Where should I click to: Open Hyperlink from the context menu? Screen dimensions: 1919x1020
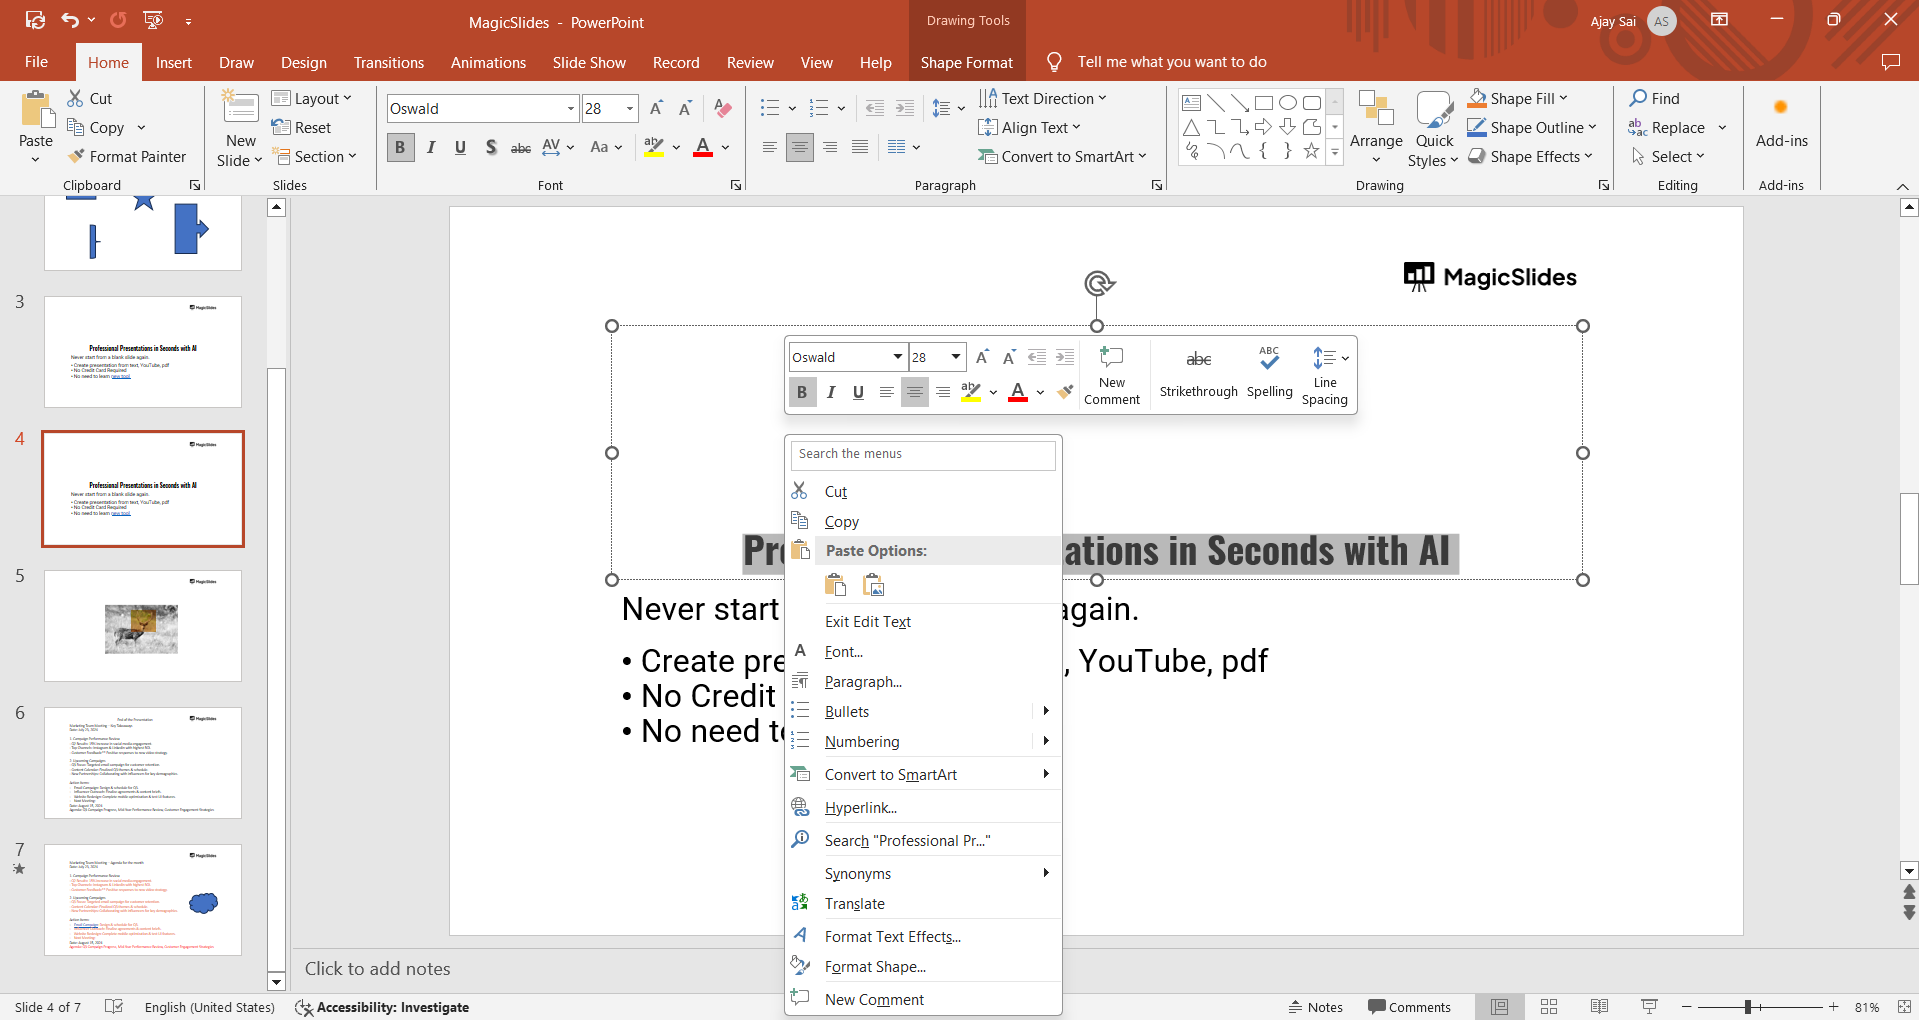[x=923, y=808]
